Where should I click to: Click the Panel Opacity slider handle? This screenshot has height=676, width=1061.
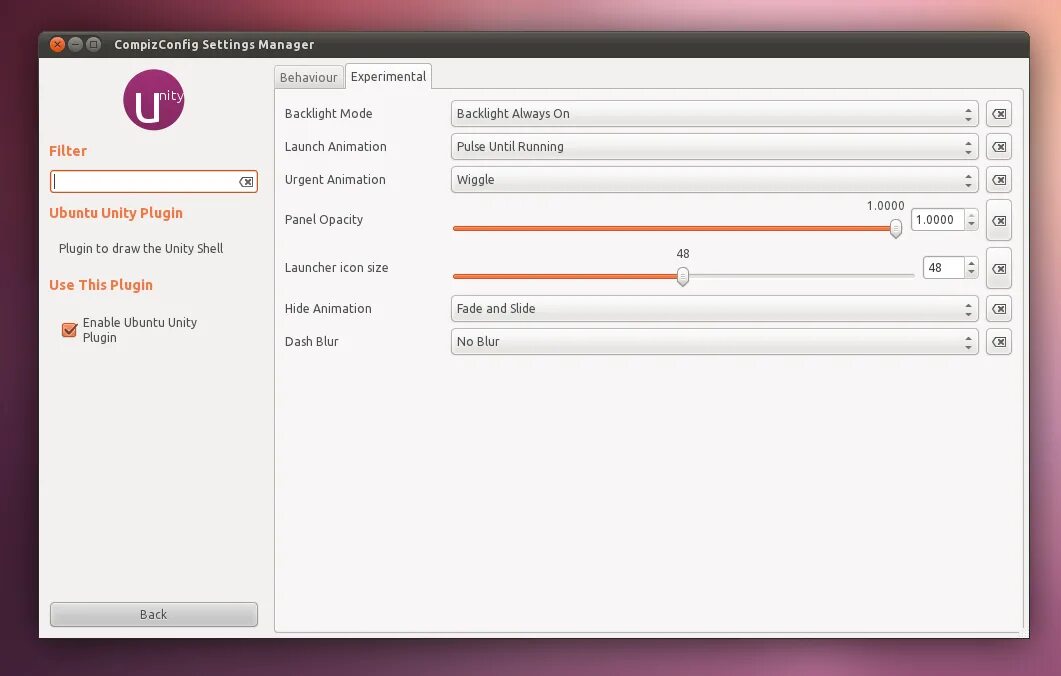pyautogui.click(x=895, y=228)
